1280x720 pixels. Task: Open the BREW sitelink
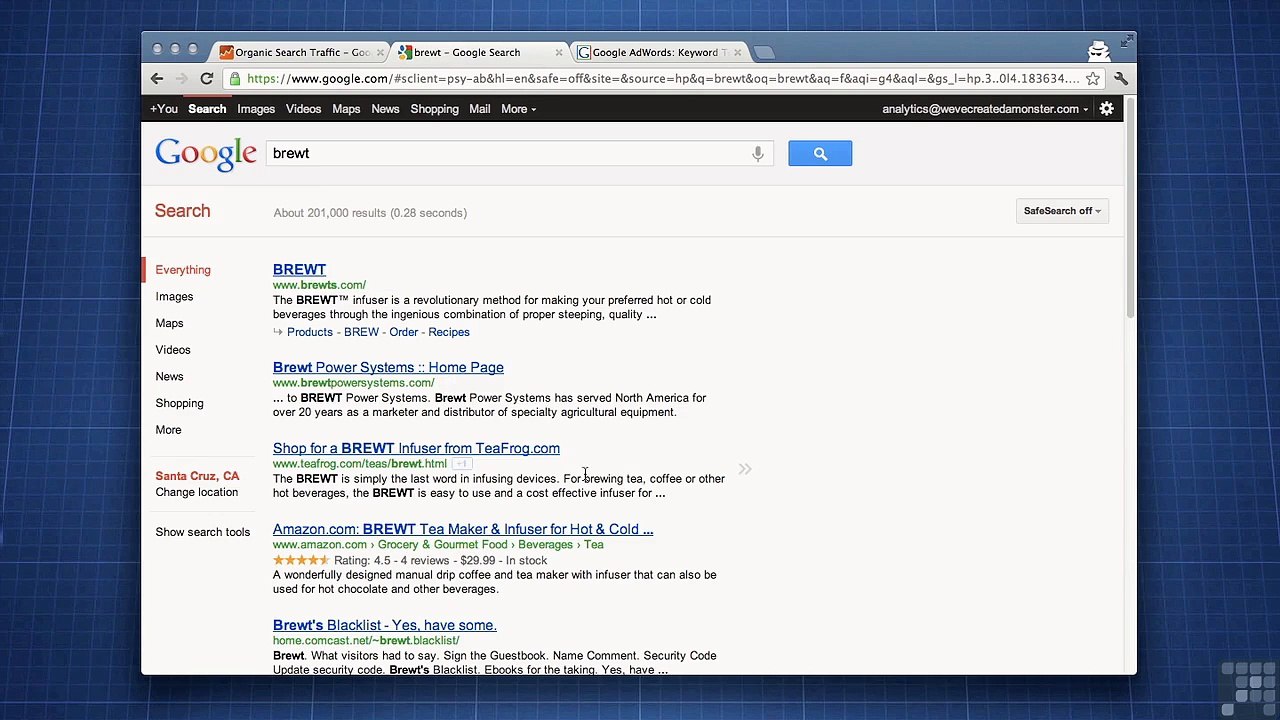point(361,332)
